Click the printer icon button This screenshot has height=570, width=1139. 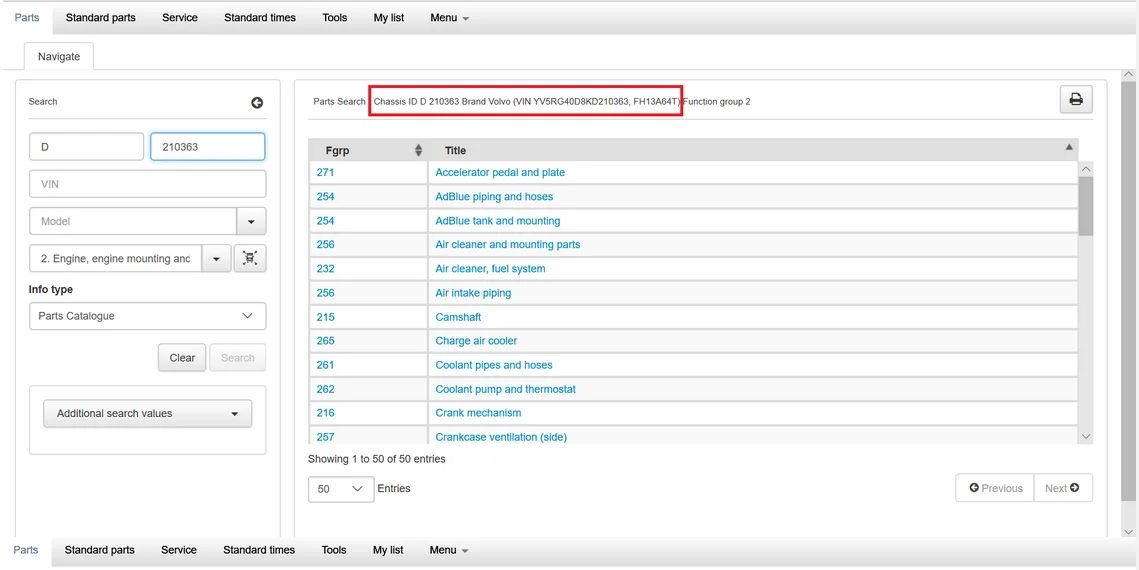pyautogui.click(x=1076, y=99)
